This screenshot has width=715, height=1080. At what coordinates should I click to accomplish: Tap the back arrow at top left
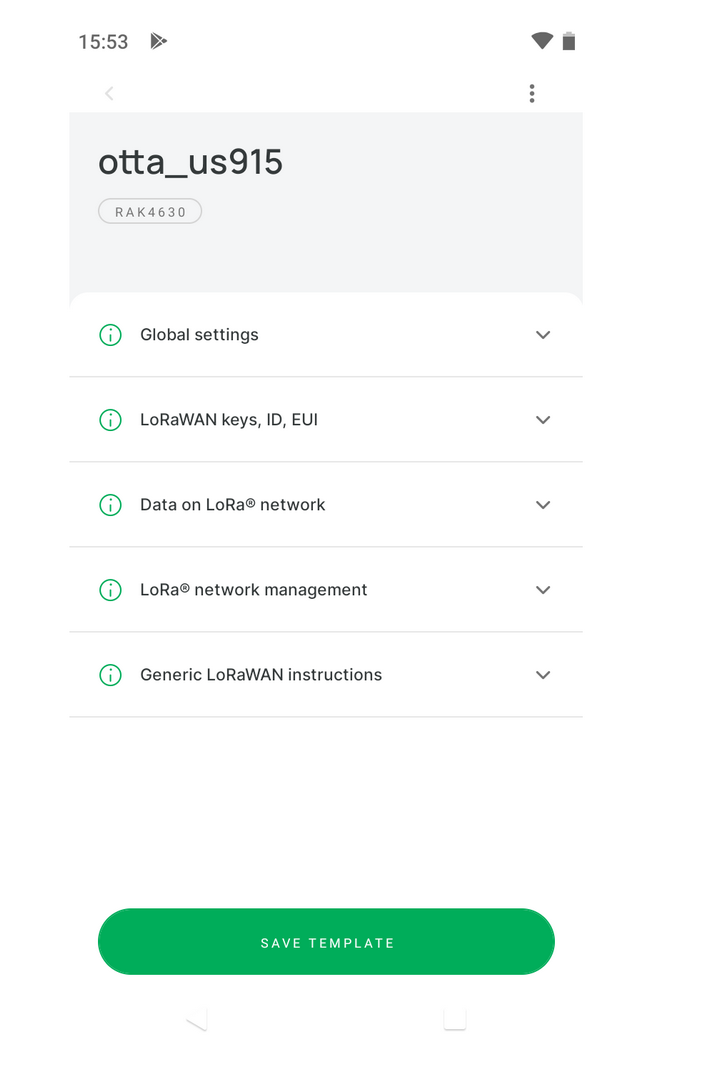[x=109, y=94]
